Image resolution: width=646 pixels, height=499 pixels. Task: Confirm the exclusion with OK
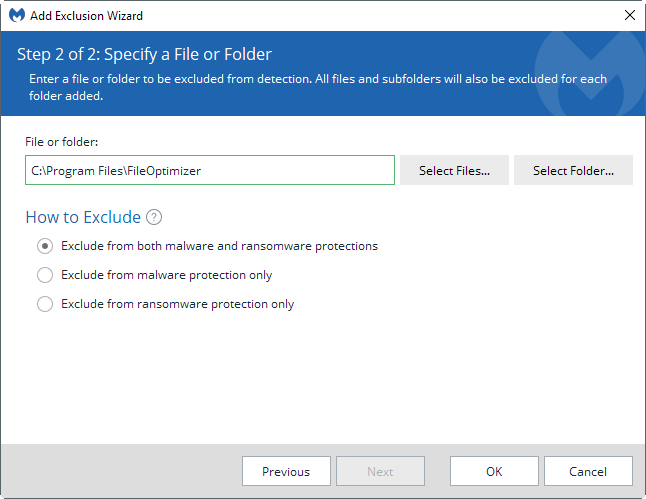[x=494, y=471]
